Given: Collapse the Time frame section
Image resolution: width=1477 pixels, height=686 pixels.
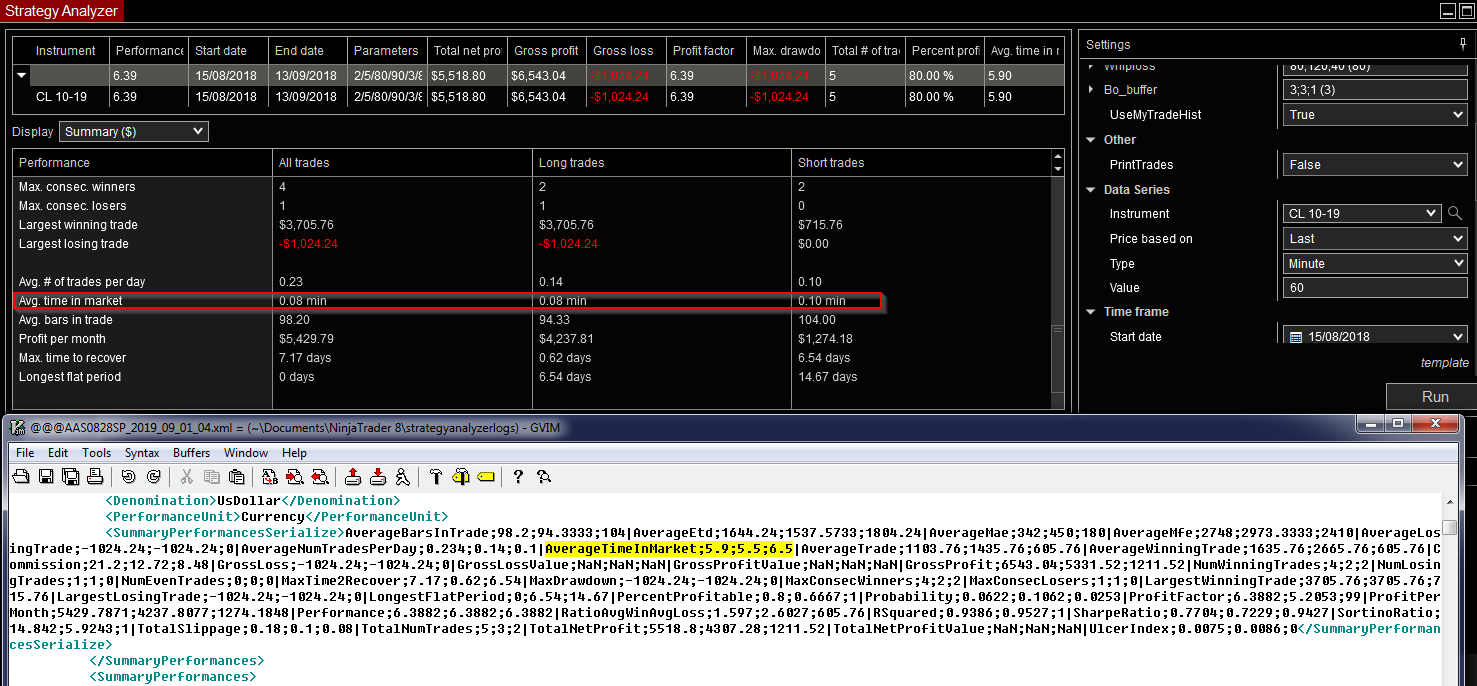Looking at the screenshot, I should click(x=1091, y=312).
